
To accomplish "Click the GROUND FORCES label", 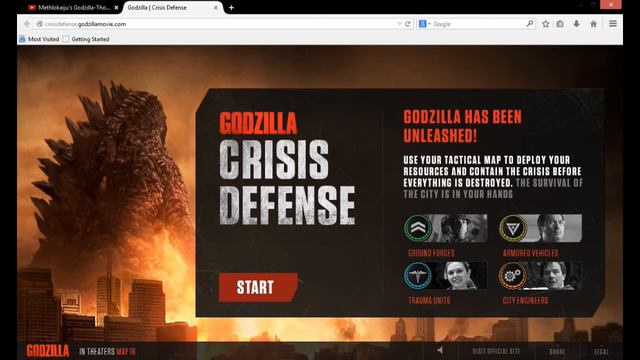I will [431, 253].
